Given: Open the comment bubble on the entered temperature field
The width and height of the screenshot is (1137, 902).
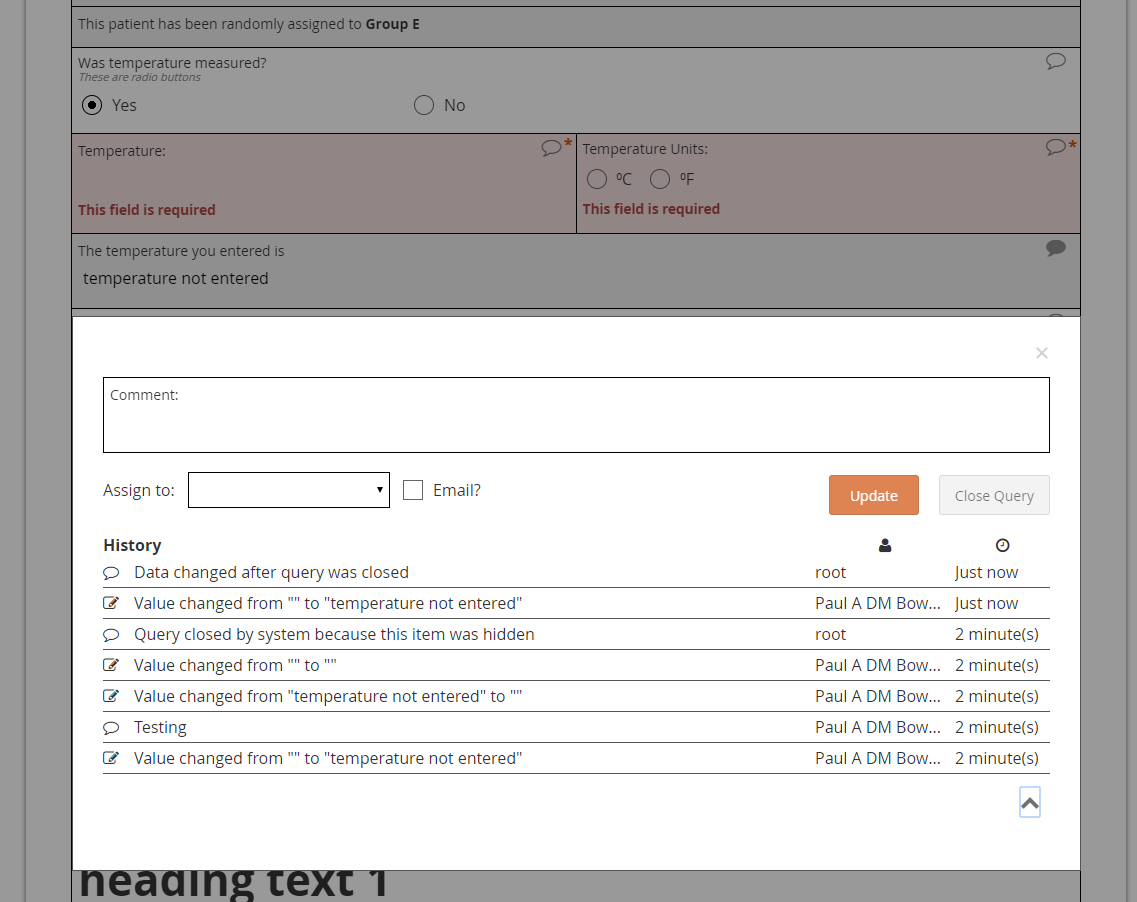Looking at the screenshot, I should [1056, 248].
